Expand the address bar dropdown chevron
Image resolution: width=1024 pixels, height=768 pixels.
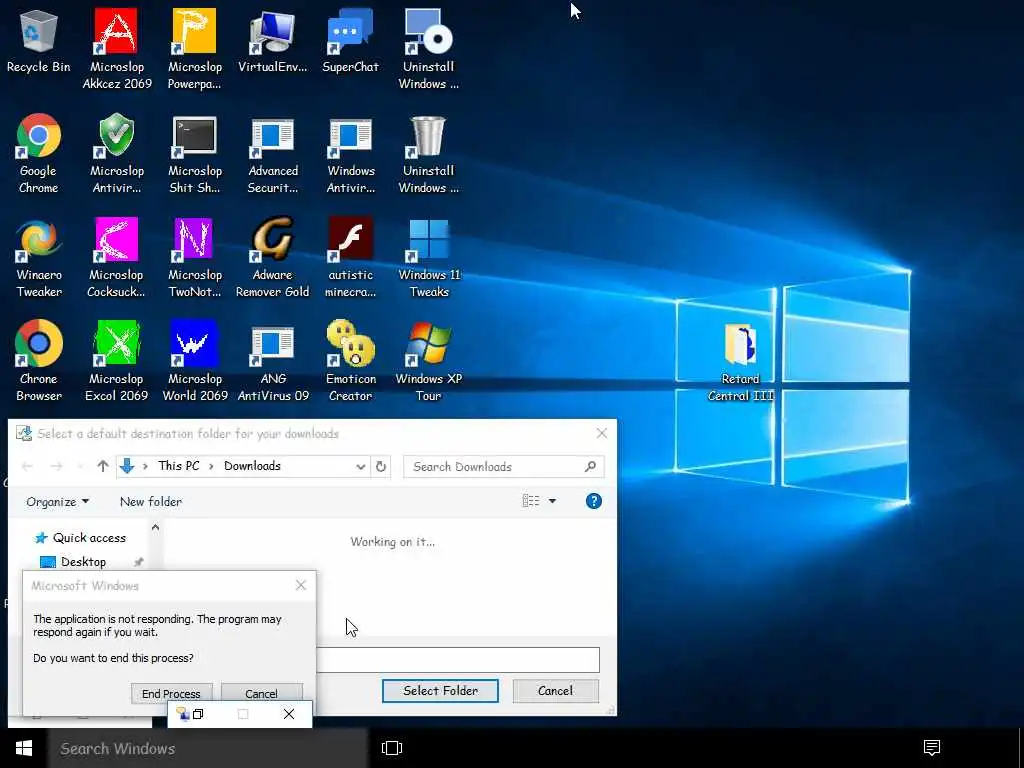tap(360, 466)
